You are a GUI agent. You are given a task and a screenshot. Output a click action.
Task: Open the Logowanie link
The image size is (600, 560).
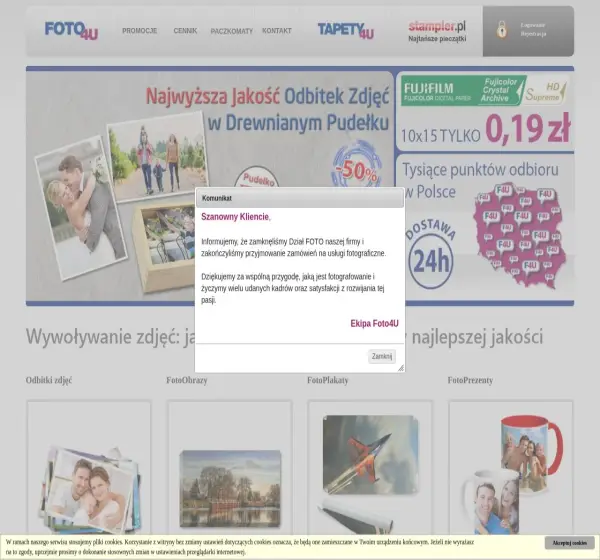tap(533, 25)
